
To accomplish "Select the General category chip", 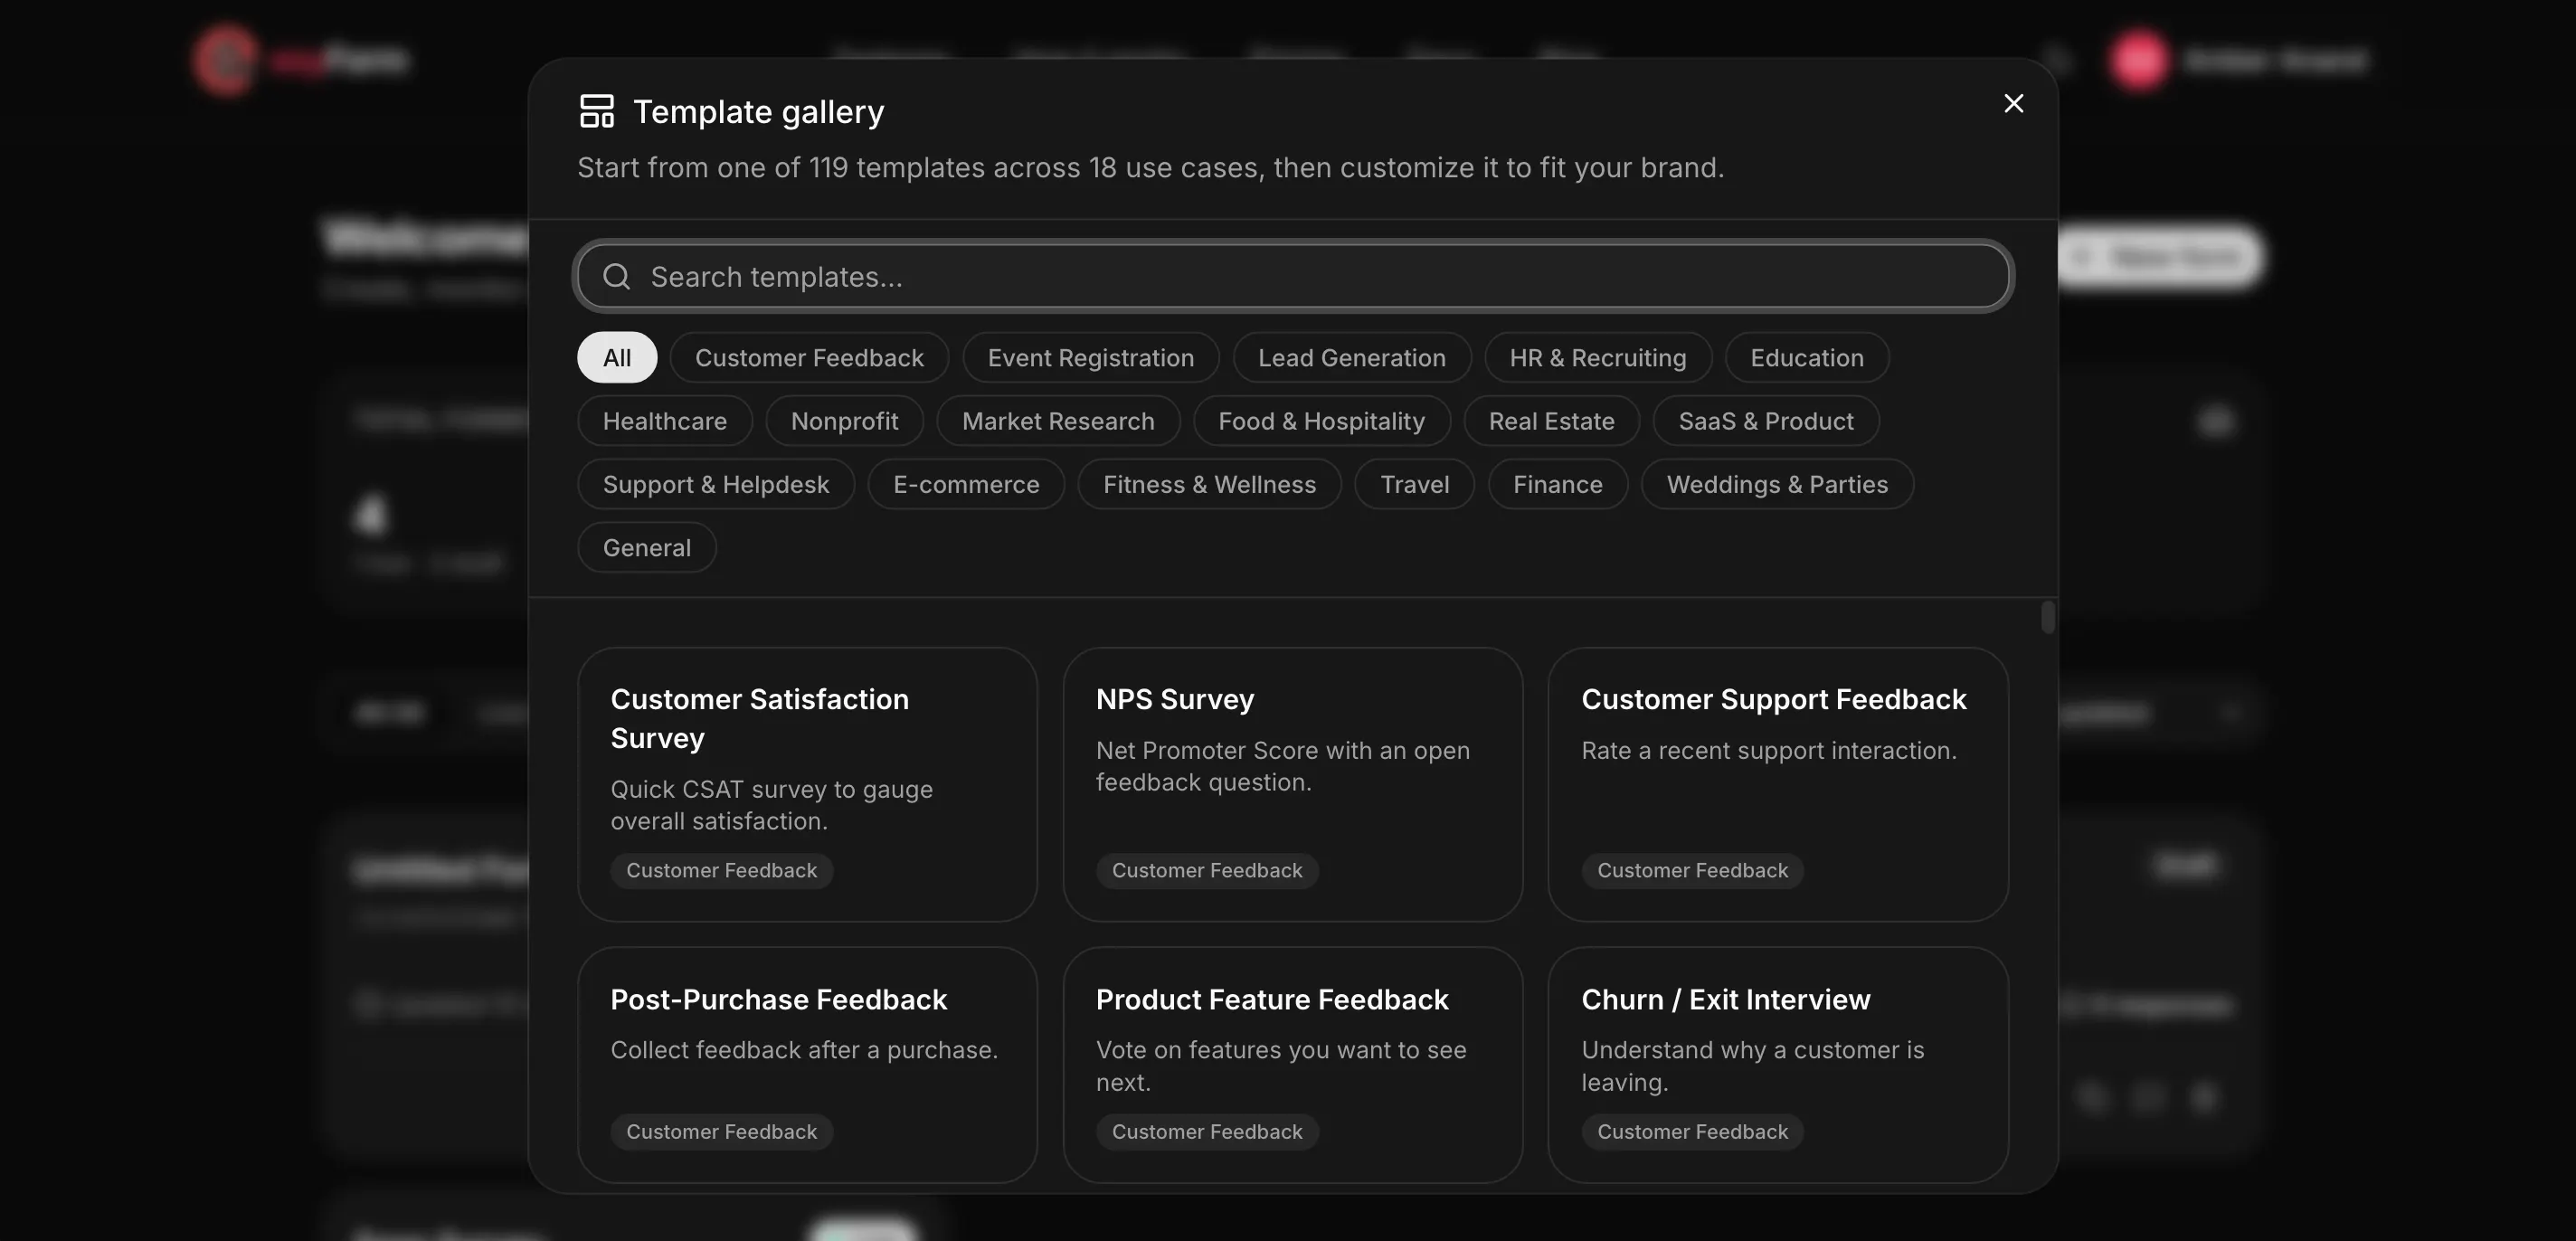I will tap(647, 547).
